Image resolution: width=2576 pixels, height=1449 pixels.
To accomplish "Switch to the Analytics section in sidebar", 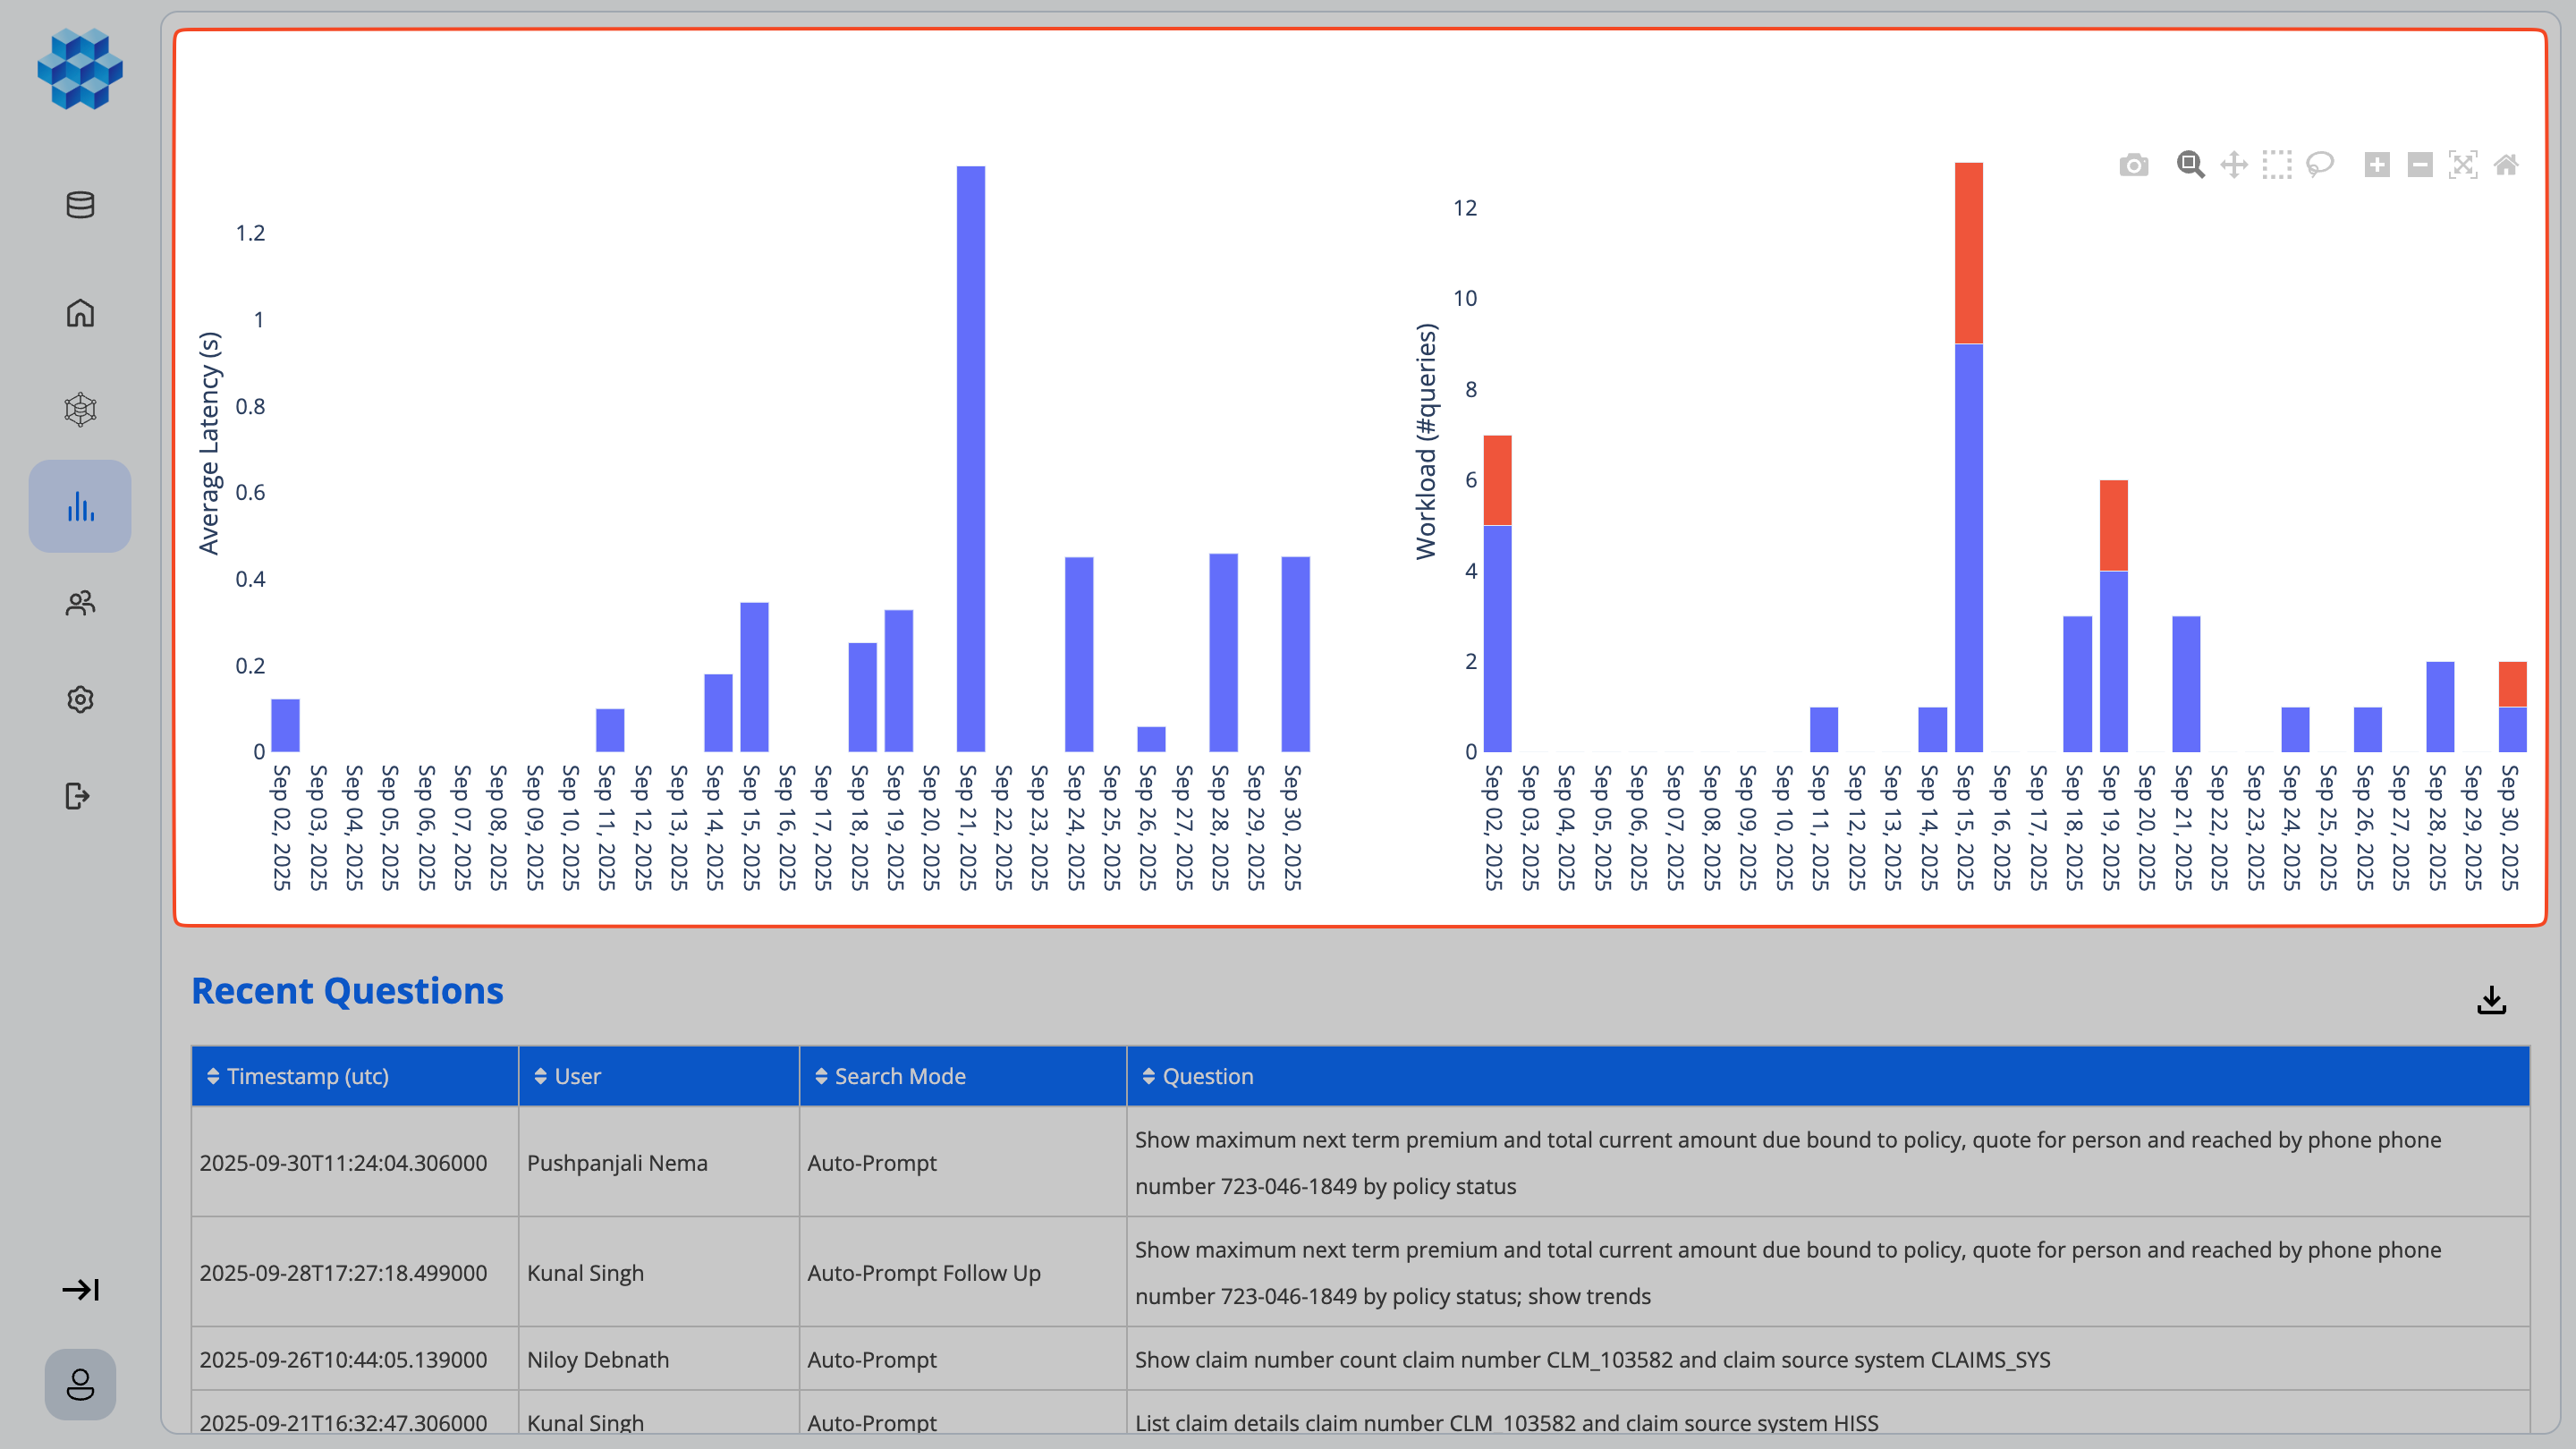I will pos(79,506).
